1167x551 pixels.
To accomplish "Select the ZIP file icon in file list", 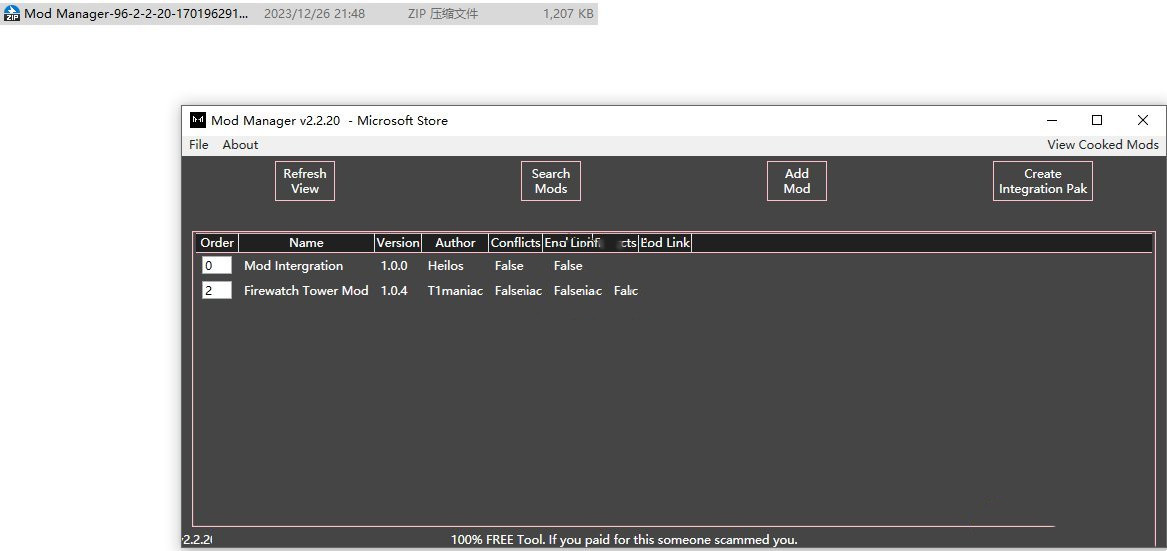I will [x=12, y=14].
